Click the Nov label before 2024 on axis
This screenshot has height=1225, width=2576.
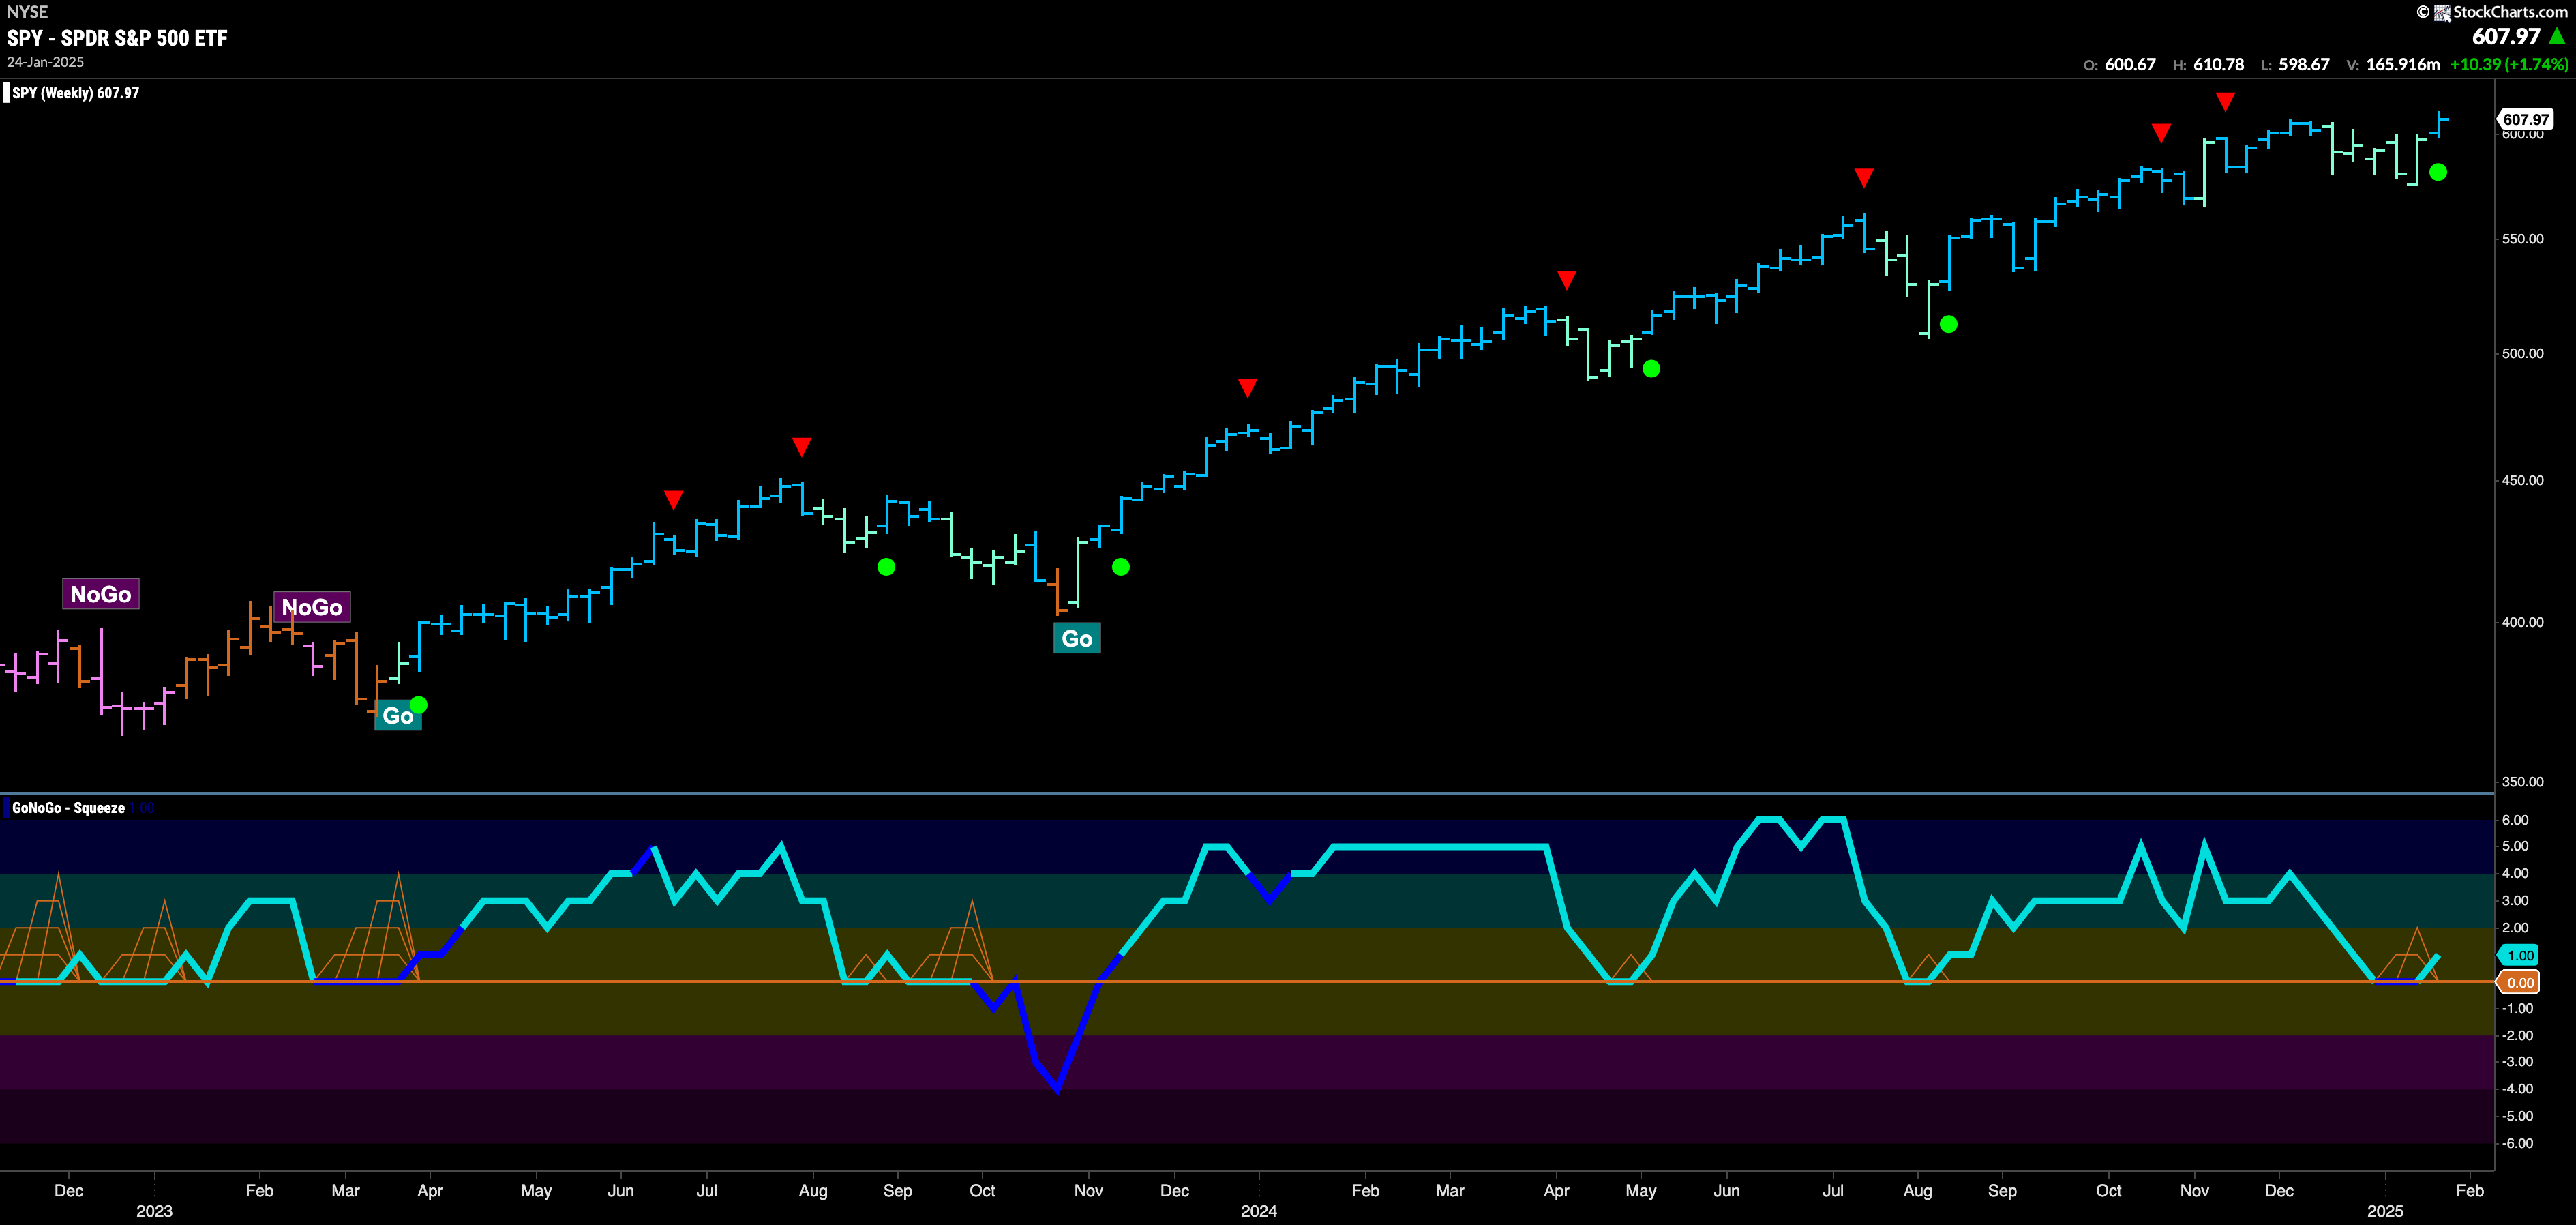[1088, 1190]
